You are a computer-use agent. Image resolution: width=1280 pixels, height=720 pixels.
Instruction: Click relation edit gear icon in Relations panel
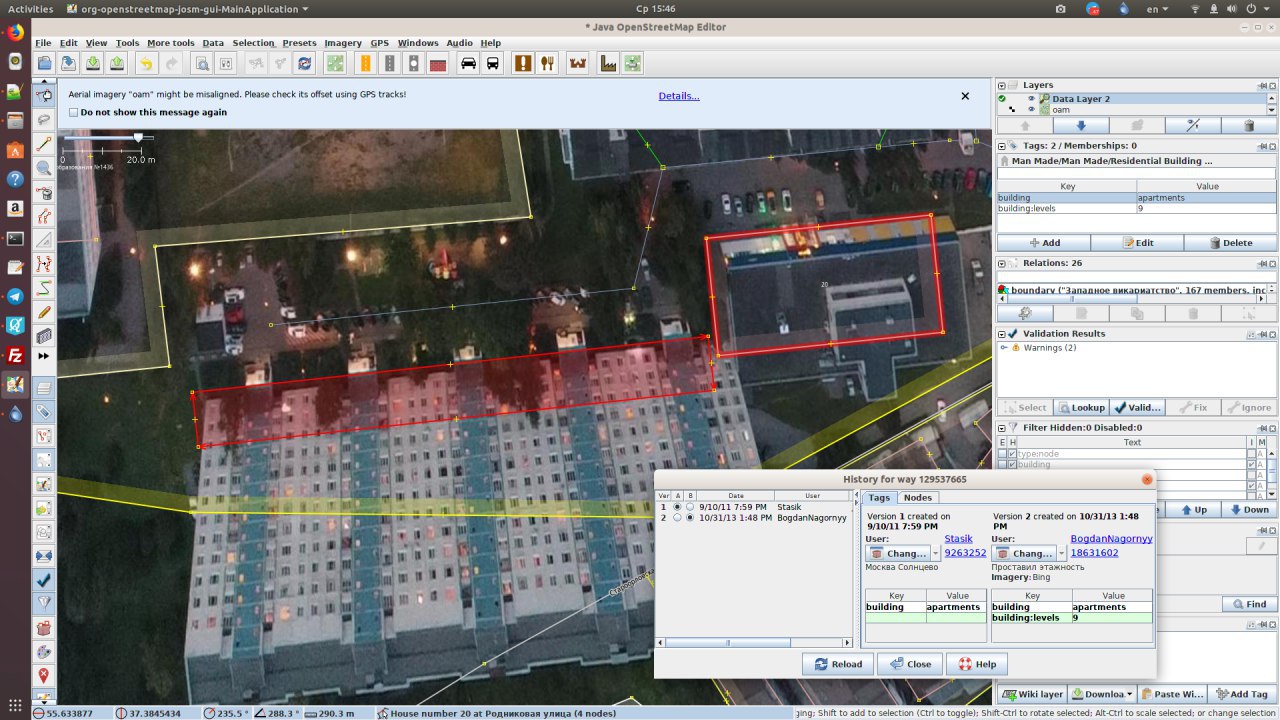click(1025, 313)
